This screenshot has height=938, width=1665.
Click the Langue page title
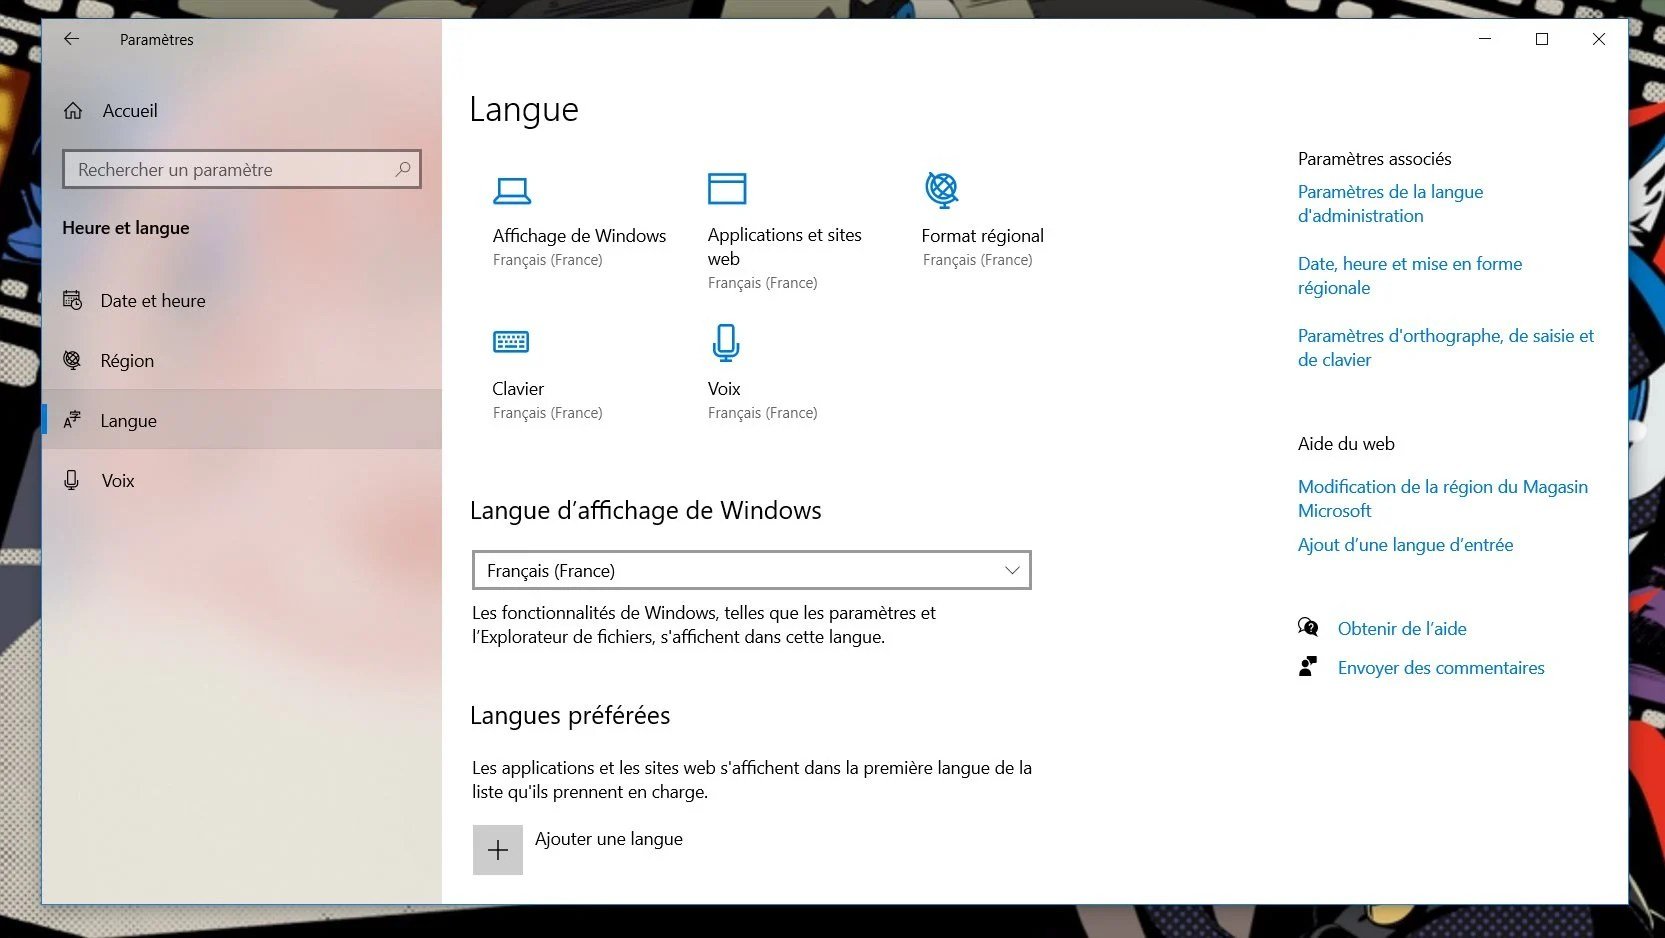tap(524, 110)
